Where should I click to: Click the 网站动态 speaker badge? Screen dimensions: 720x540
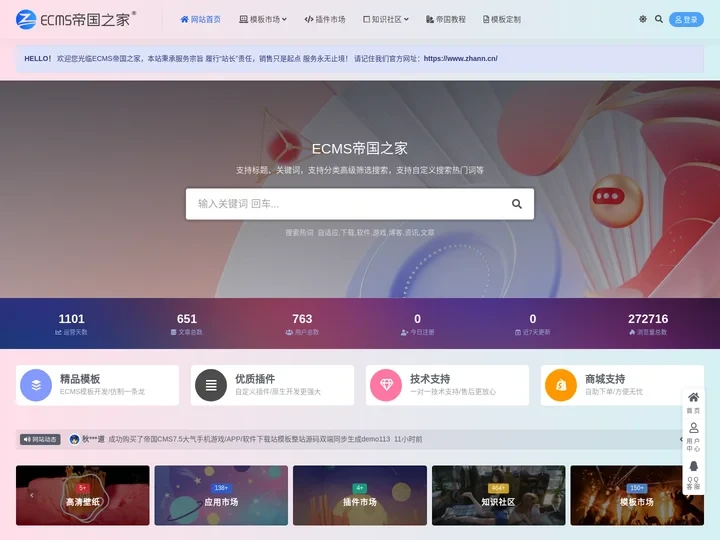click(40, 439)
